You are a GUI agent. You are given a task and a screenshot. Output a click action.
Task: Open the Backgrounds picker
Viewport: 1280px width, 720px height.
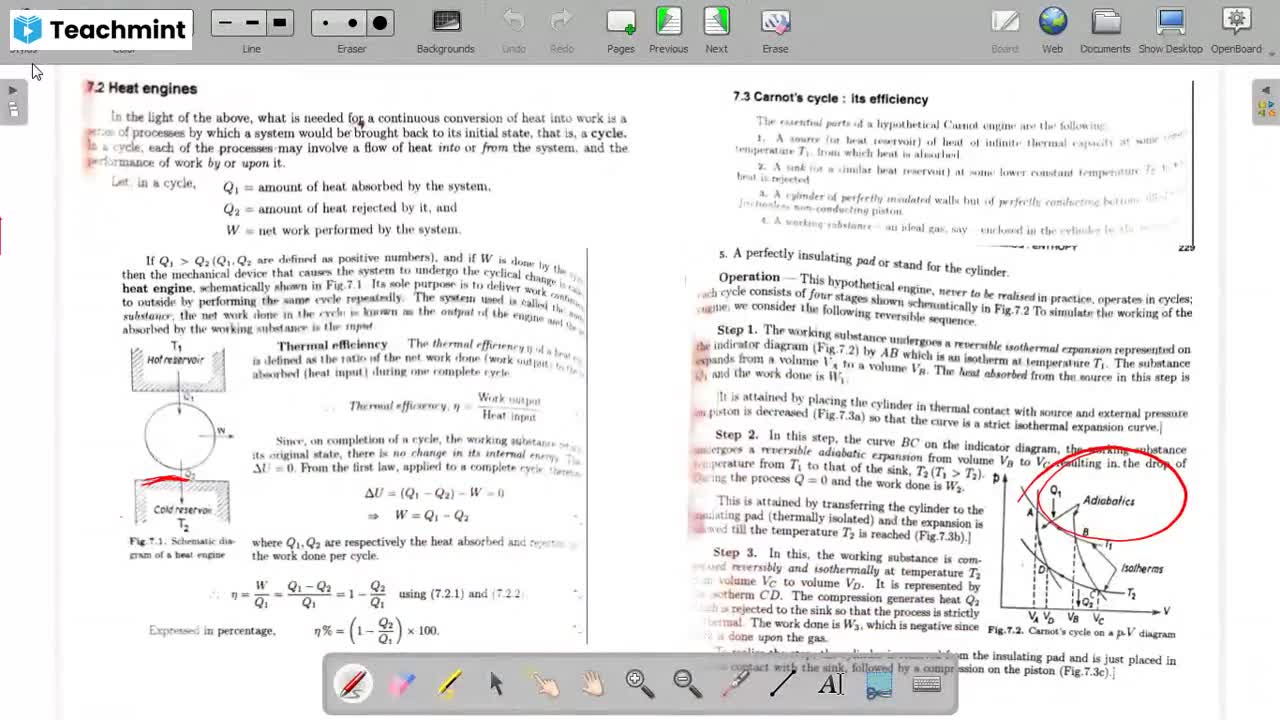(x=446, y=31)
